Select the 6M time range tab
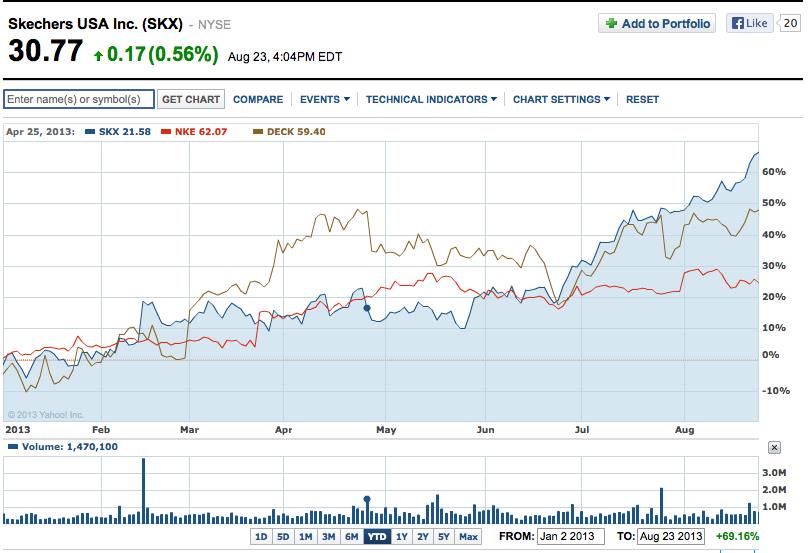The width and height of the screenshot is (811, 553). (x=352, y=536)
